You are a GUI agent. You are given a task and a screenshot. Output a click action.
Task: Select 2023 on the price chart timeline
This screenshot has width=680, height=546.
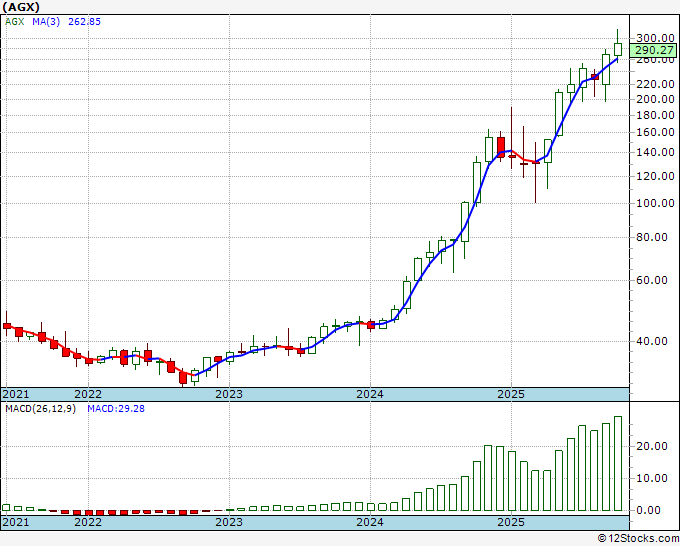(x=229, y=394)
